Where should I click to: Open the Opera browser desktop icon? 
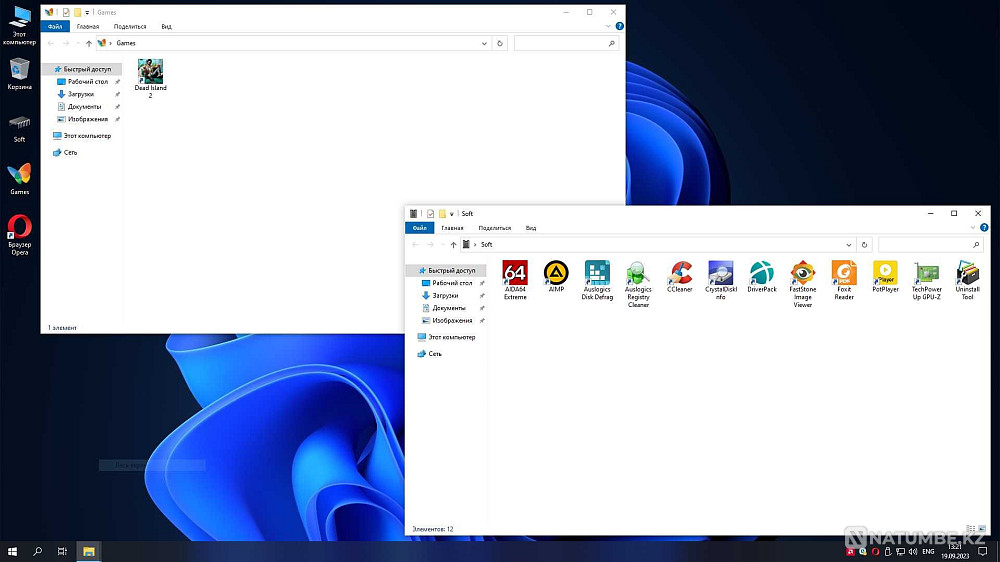20,235
